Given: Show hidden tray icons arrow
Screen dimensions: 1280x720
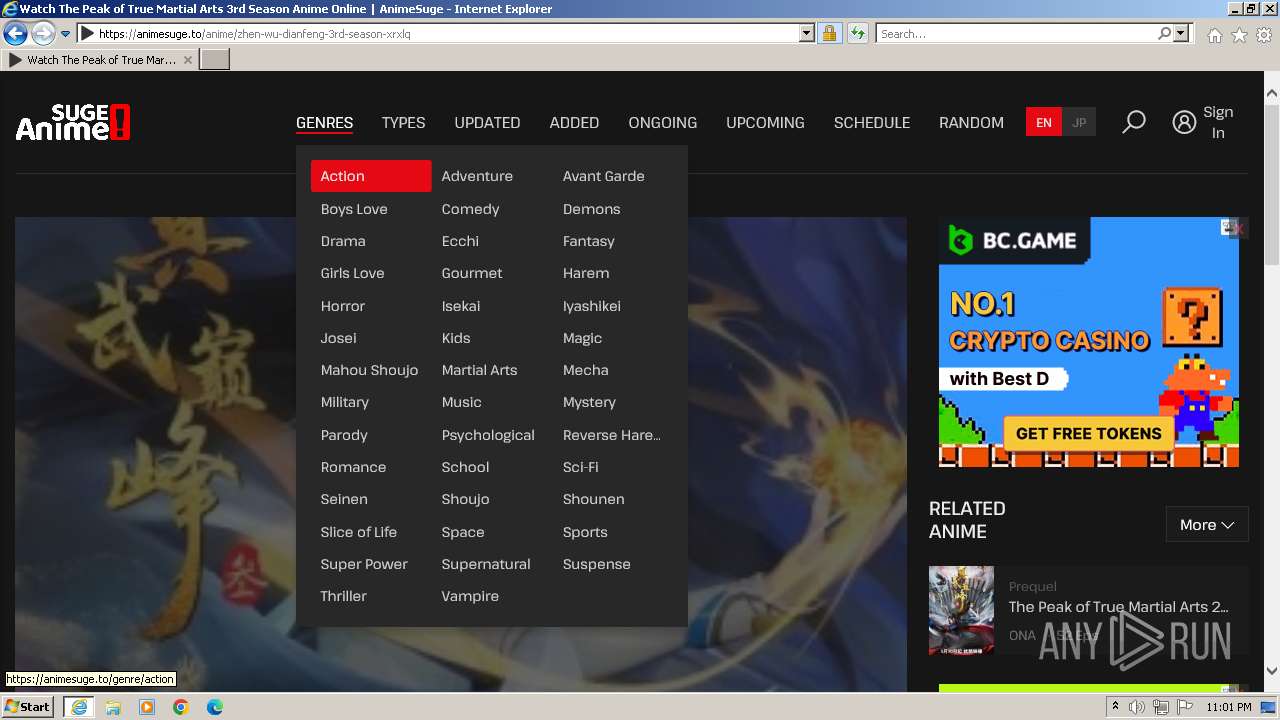Looking at the screenshot, I should [1115, 707].
